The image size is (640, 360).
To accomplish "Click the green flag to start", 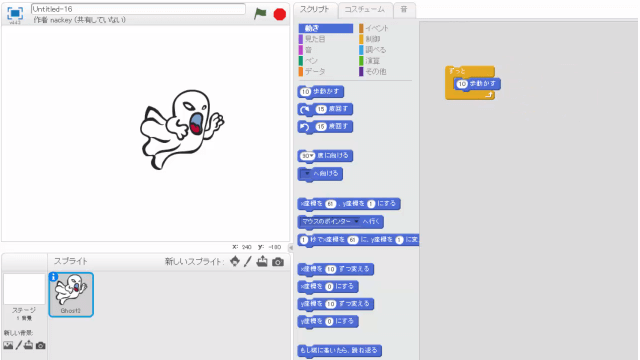I will pos(260,13).
